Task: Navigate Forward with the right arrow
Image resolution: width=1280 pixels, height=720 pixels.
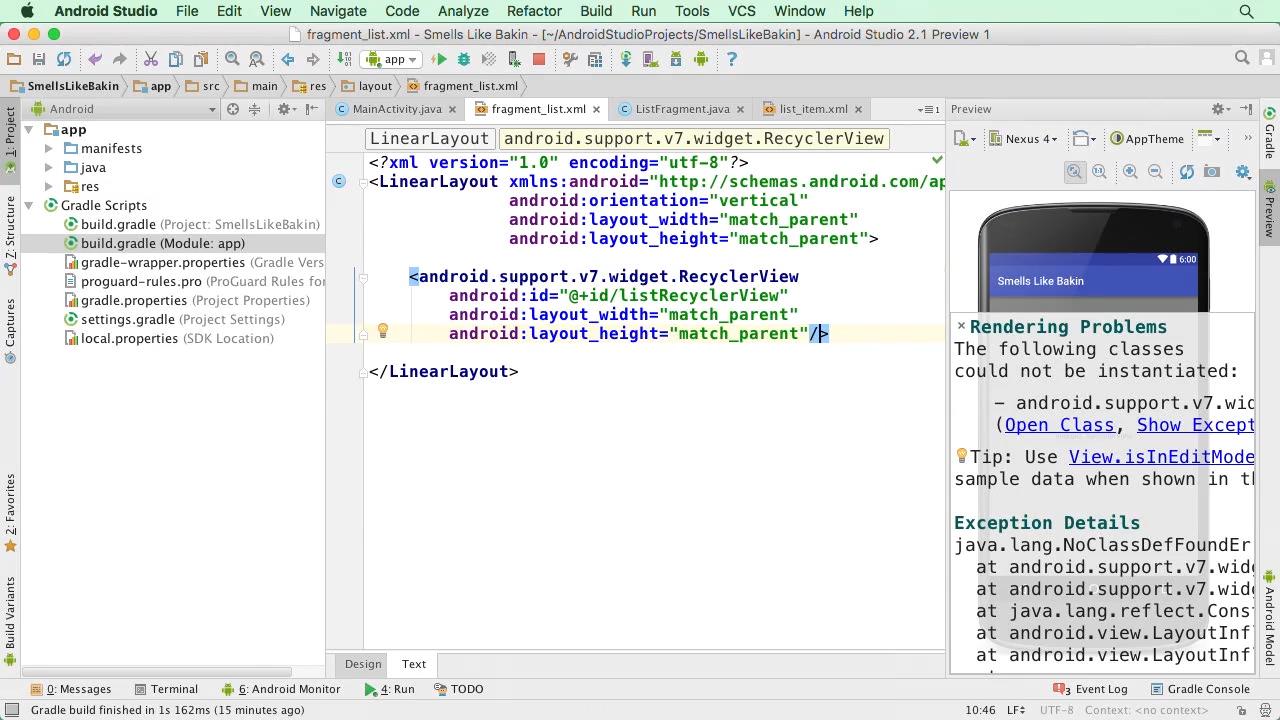Action: point(313,60)
